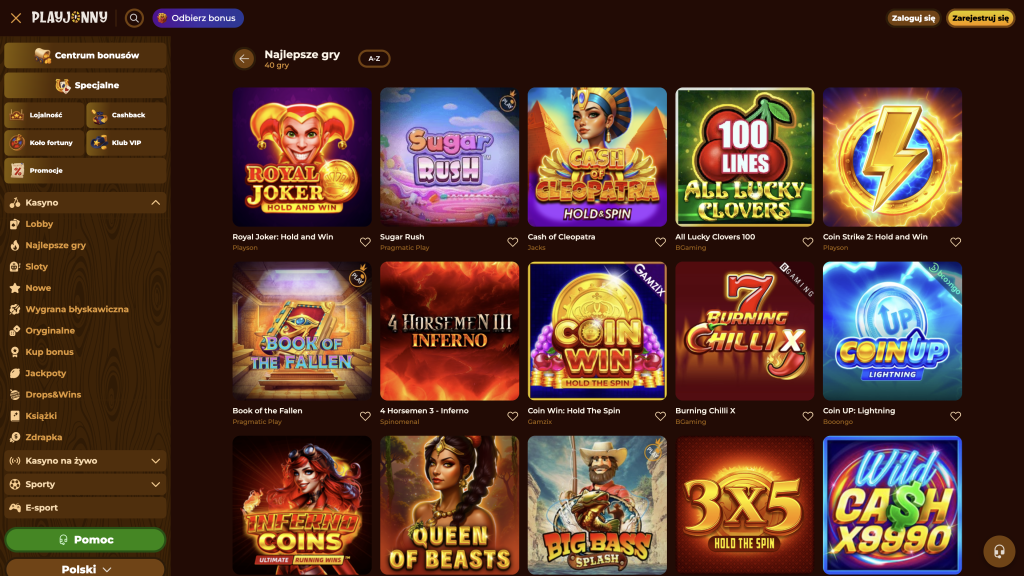
Task: Click the Zarejestruj się button
Action: (x=980, y=18)
